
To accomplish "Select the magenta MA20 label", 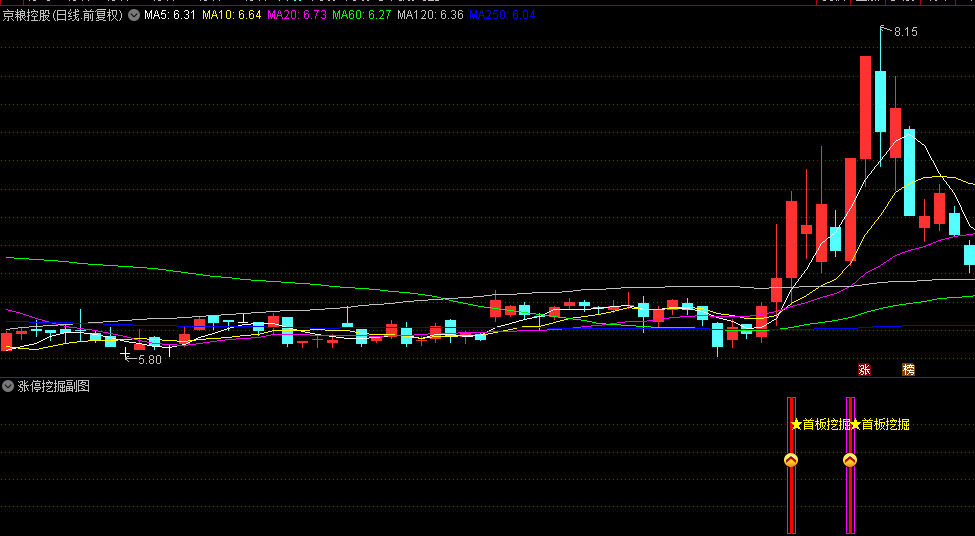I will pyautogui.click(x=296, y=16).
